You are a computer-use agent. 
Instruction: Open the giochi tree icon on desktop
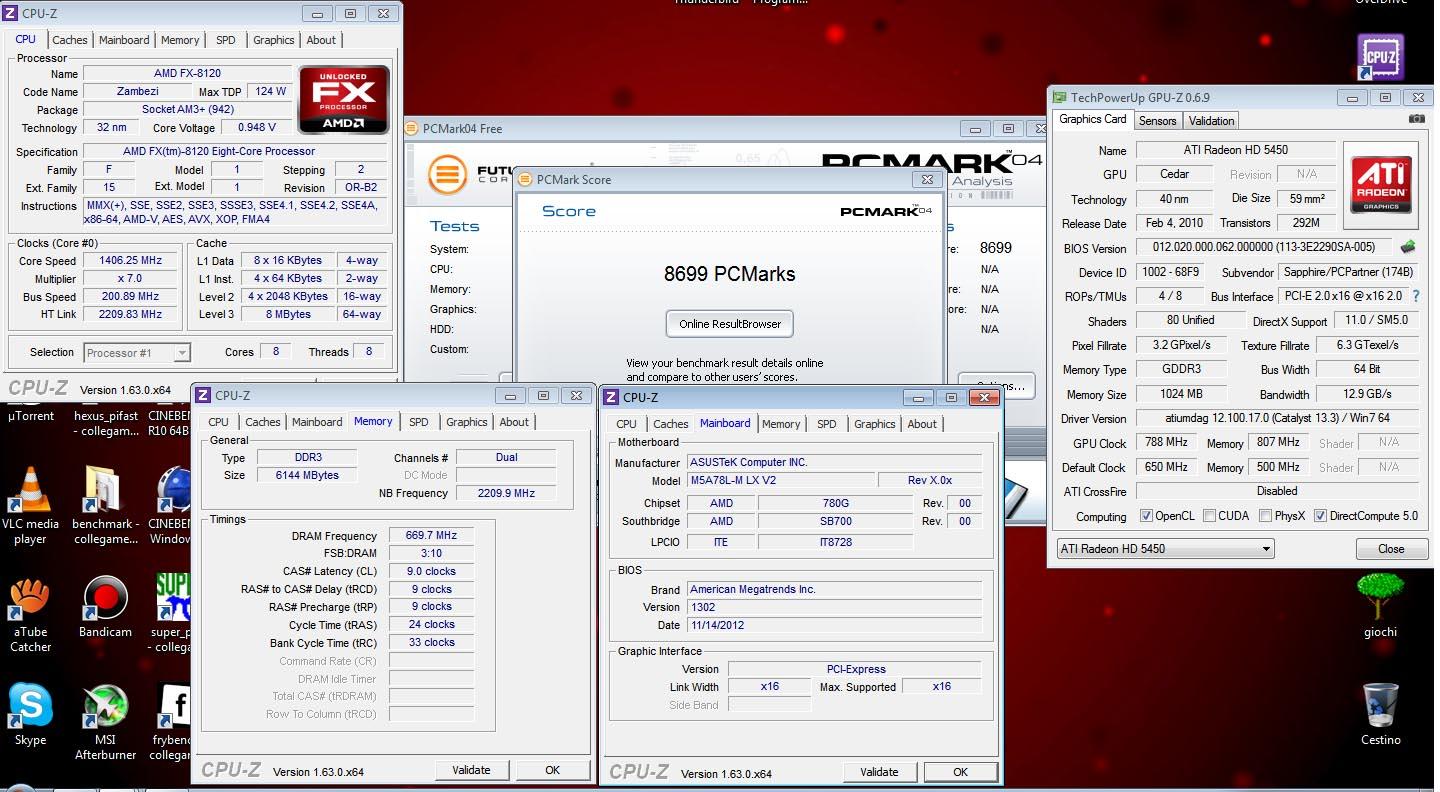tap(1380, 606)
